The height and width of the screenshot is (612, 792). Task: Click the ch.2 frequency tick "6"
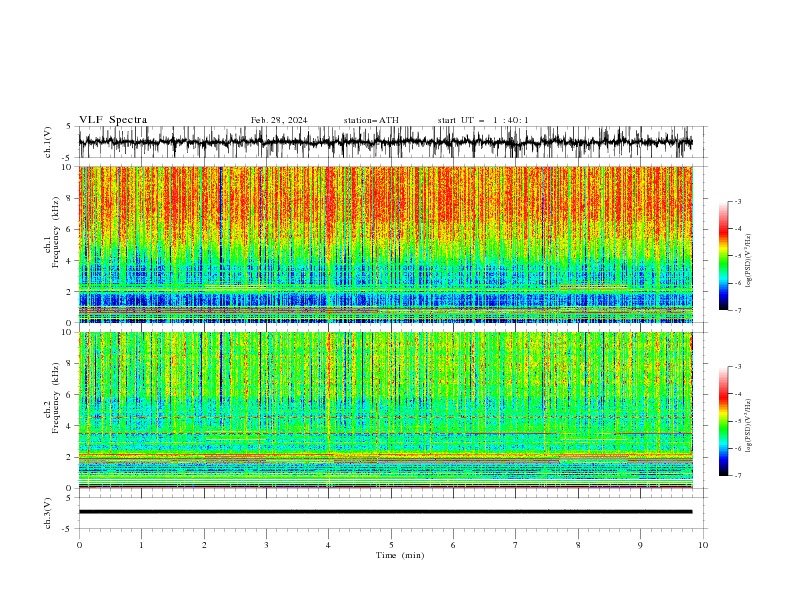tap(70, 395)
